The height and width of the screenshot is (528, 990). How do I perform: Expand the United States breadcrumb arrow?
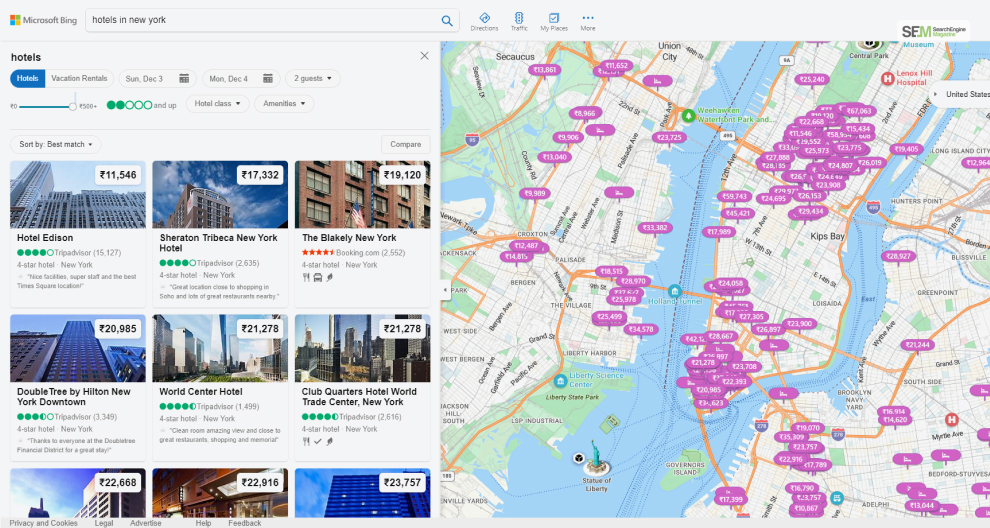[936, 94]
